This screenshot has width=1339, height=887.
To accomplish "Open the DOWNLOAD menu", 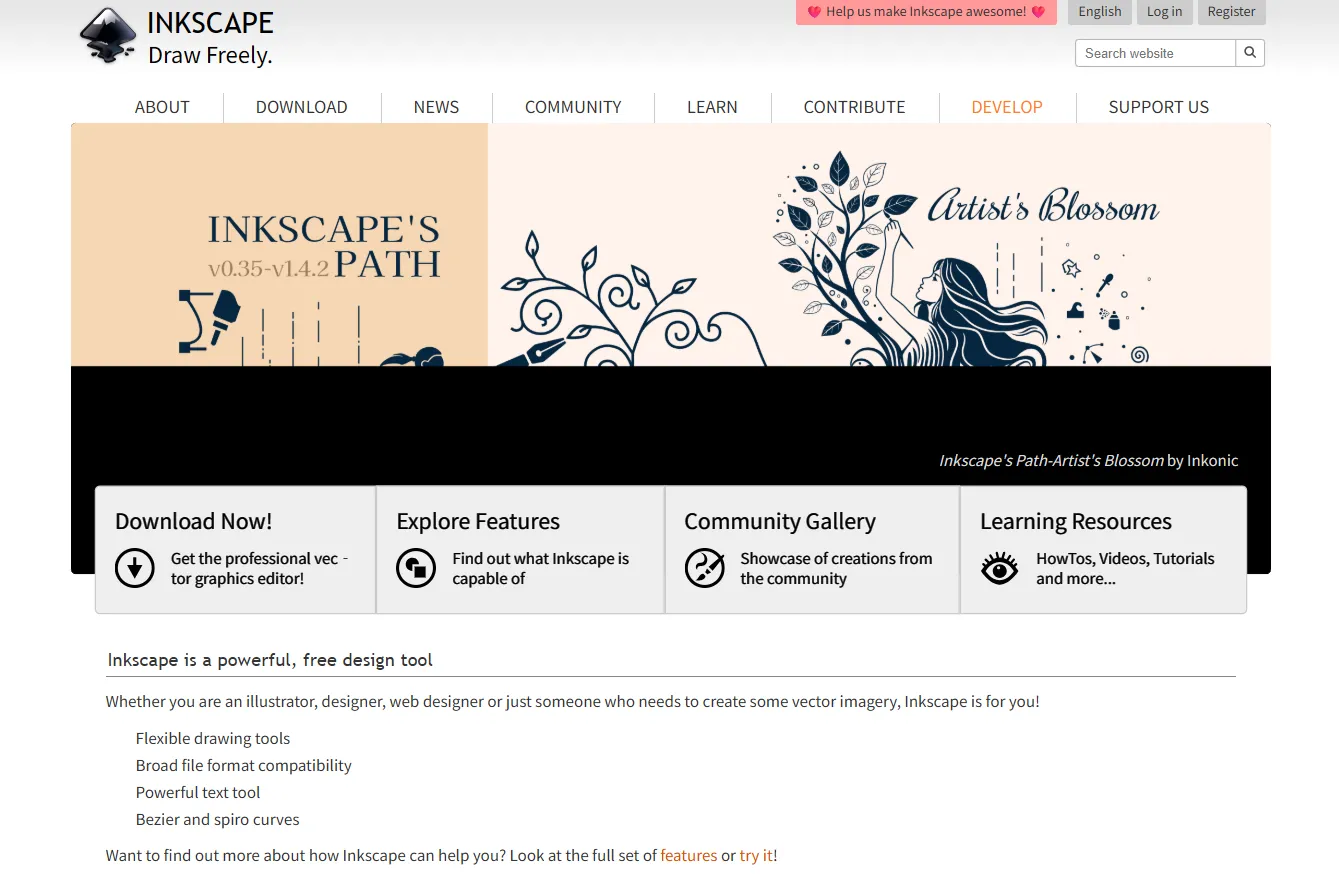I will coord(302,107).
